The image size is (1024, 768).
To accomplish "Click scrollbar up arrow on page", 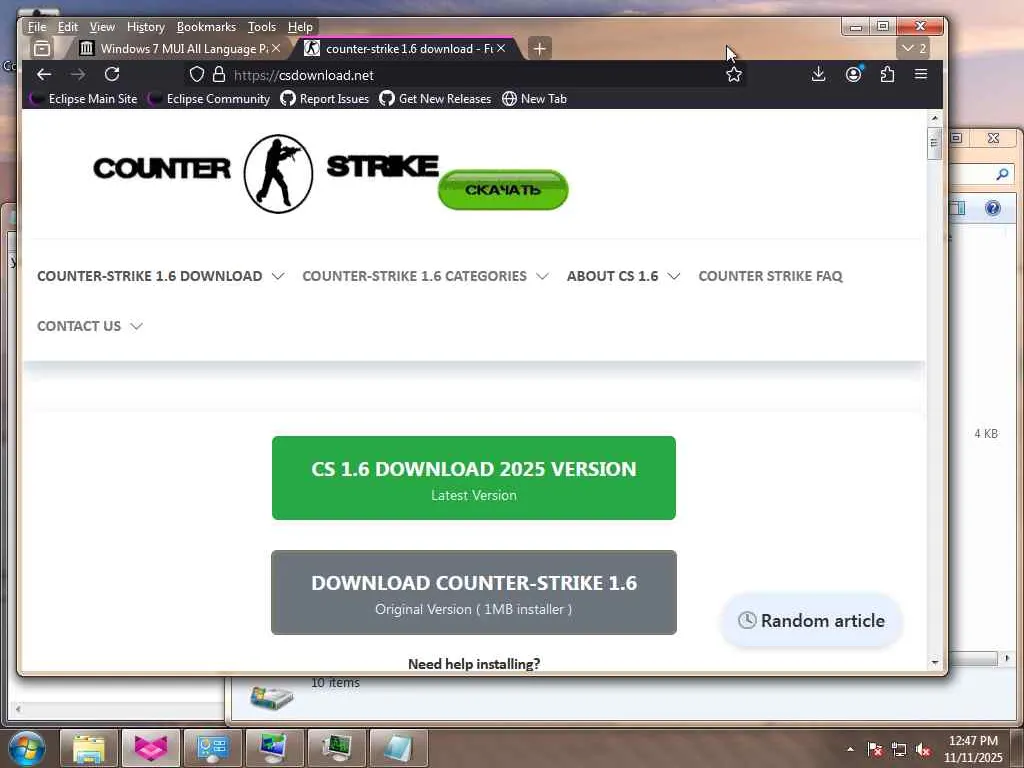I will pyautogui.click(x=935, y=118).
